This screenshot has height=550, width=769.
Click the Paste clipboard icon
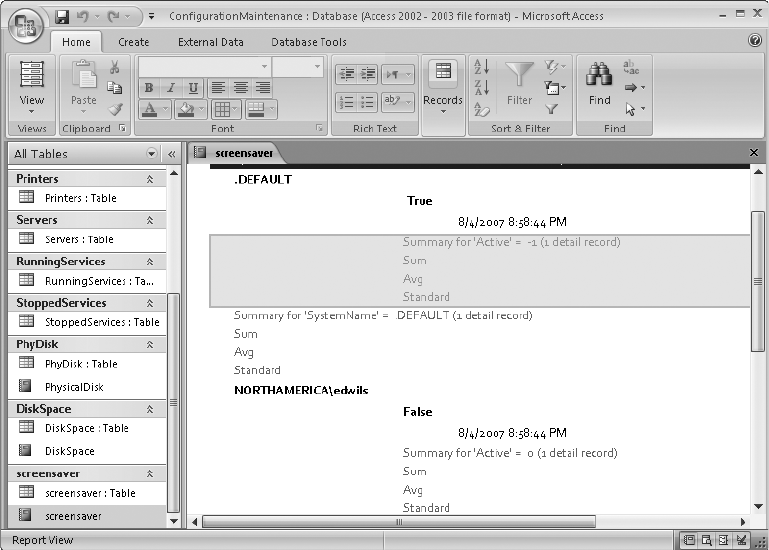pyautogui.click(x=84, y=75)
